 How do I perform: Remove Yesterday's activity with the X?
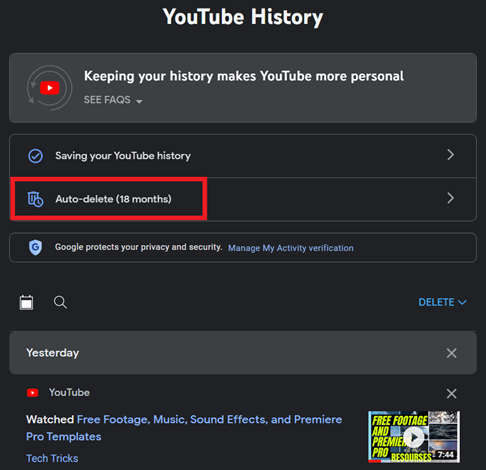coord(451,353)
